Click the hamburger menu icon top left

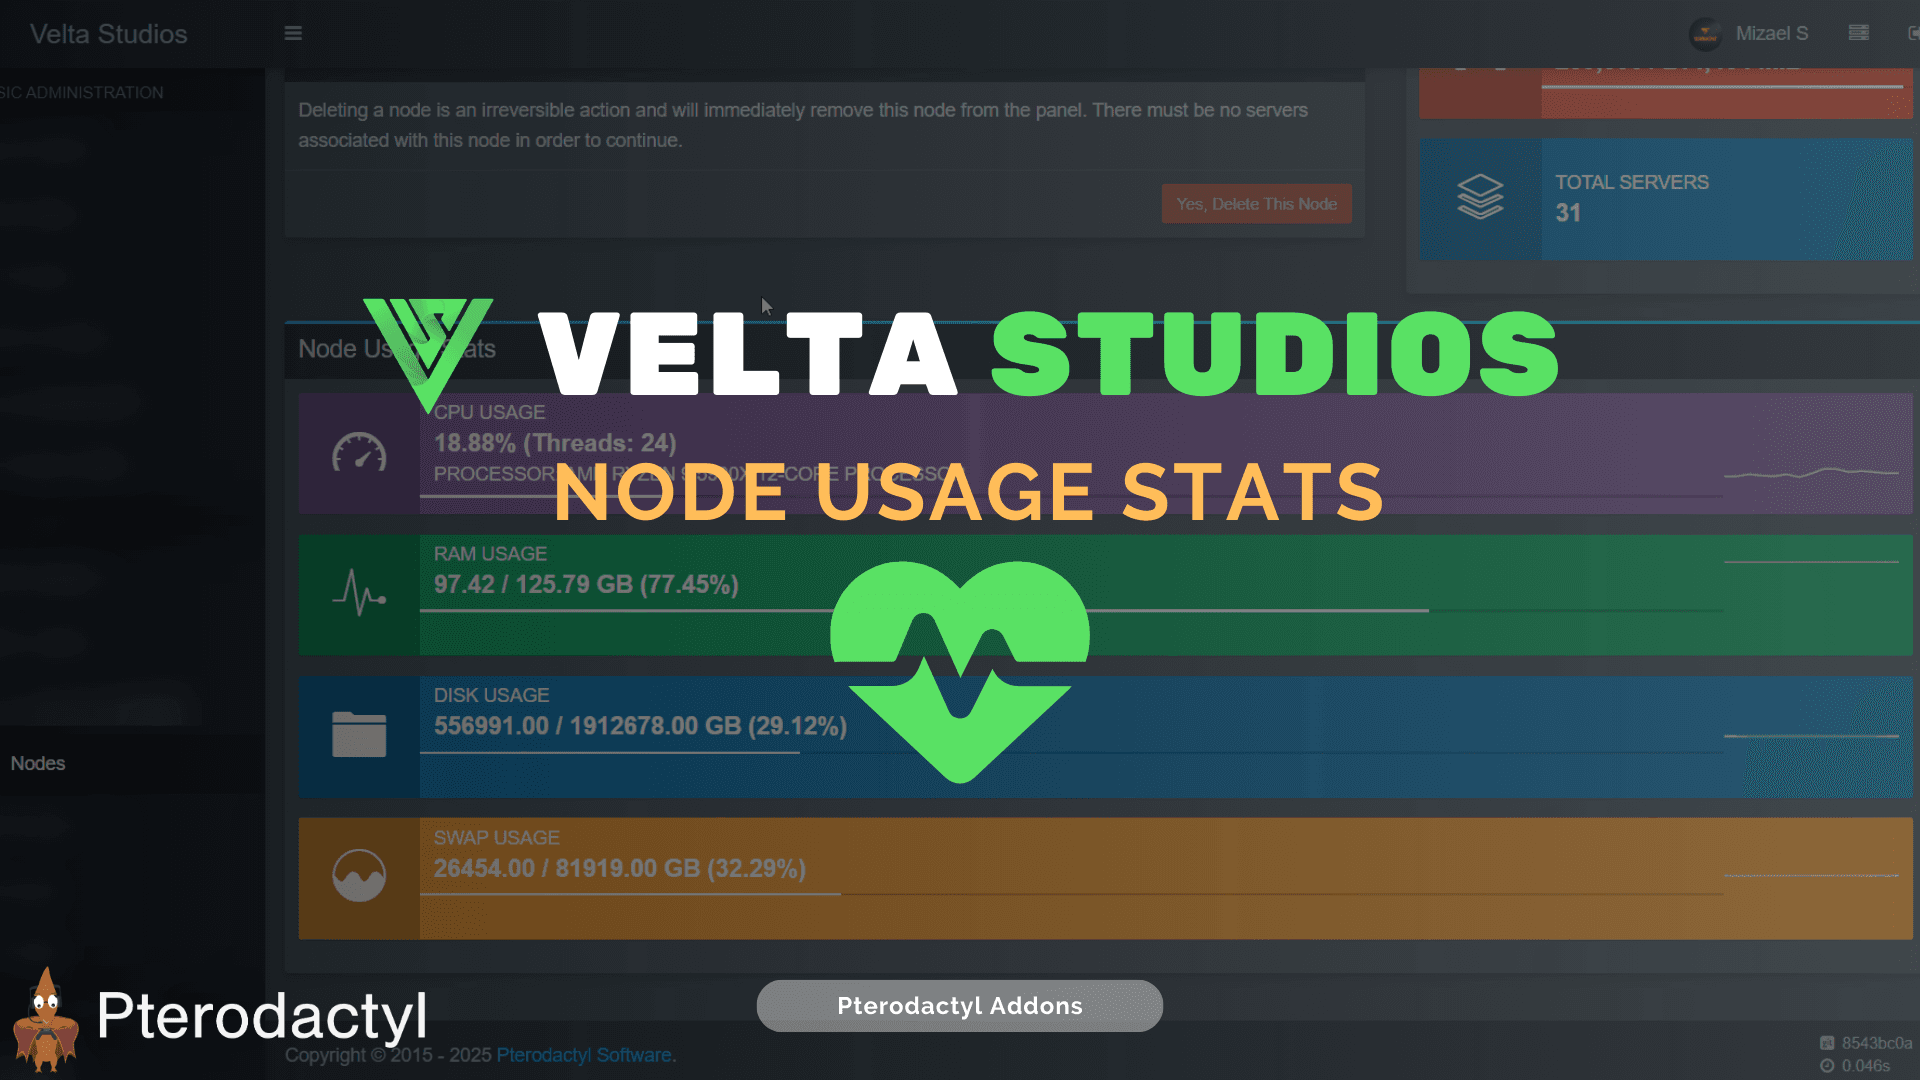tap(293, 33)
